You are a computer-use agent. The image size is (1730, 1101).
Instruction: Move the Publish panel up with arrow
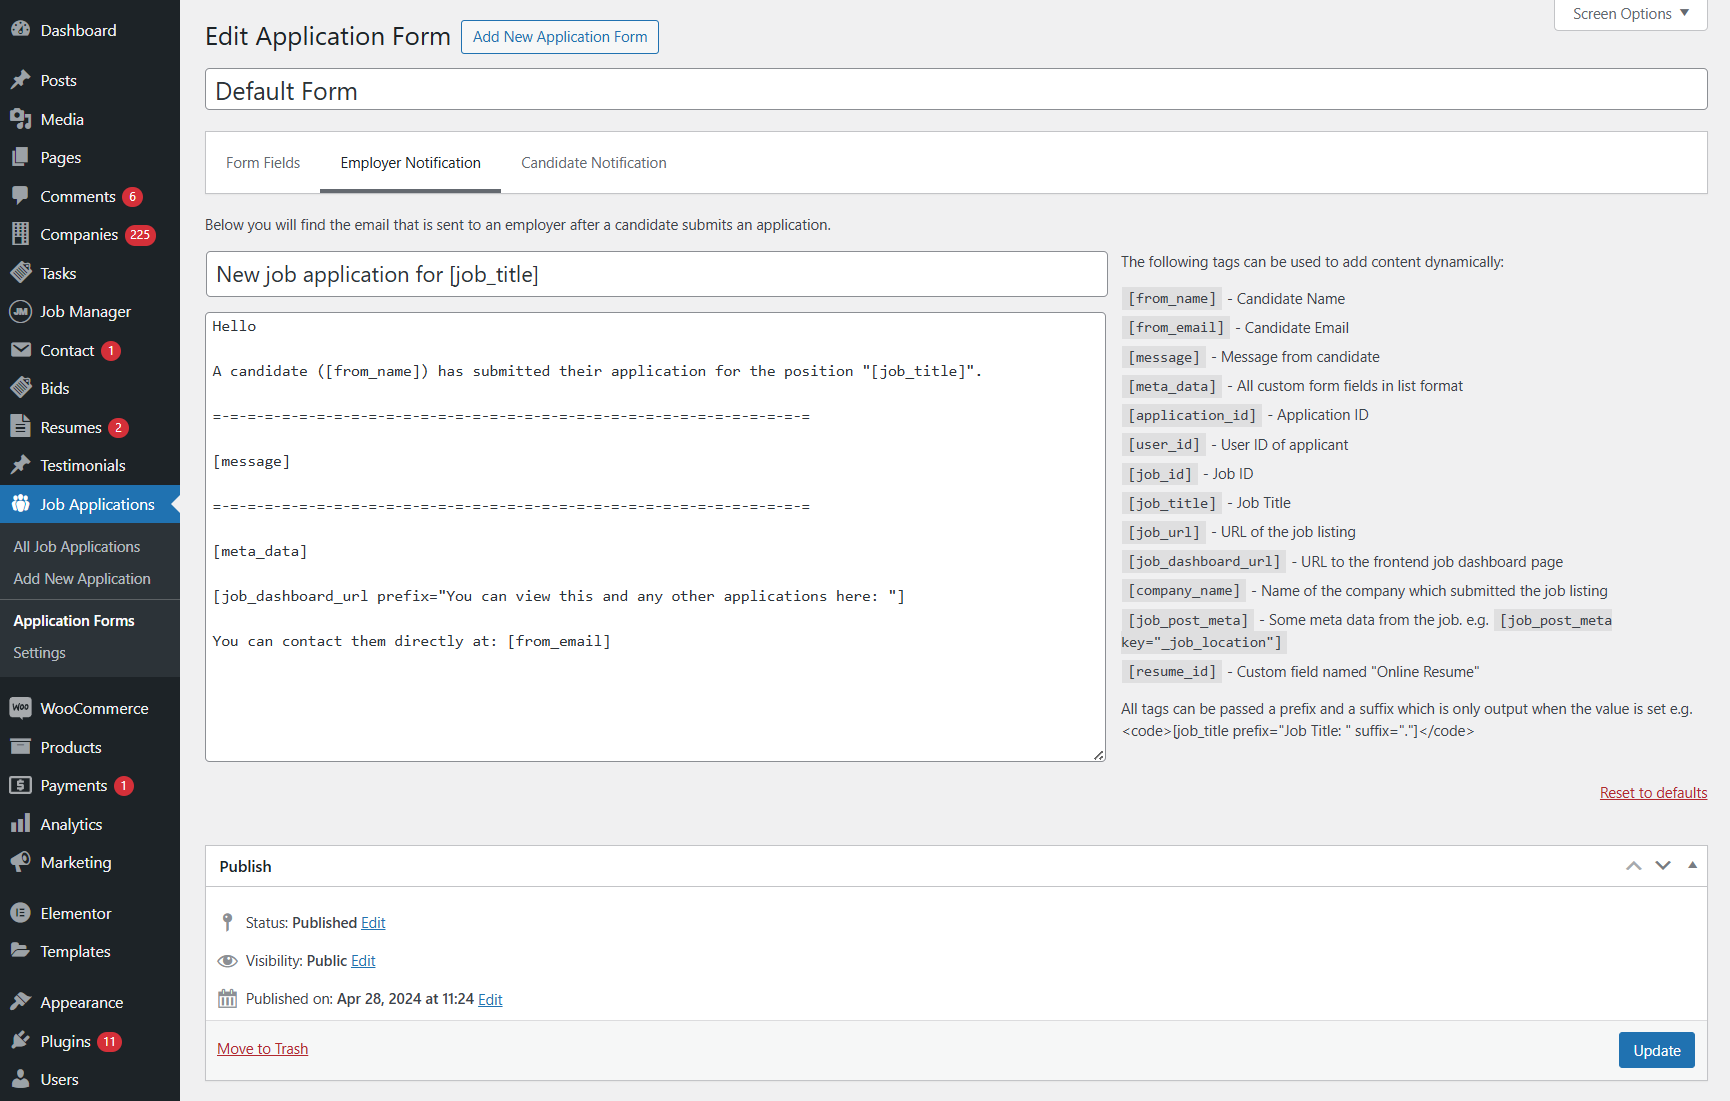[1633, 866]
